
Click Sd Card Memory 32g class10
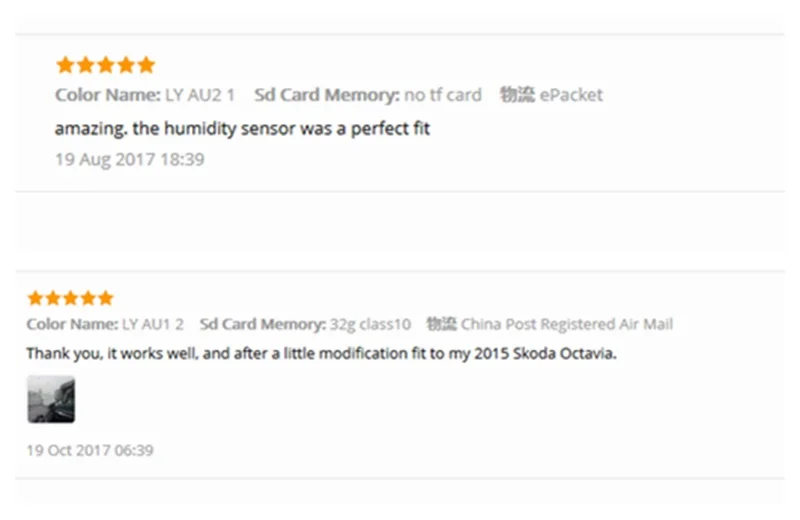pyautogui.click(x=305, y=324)
